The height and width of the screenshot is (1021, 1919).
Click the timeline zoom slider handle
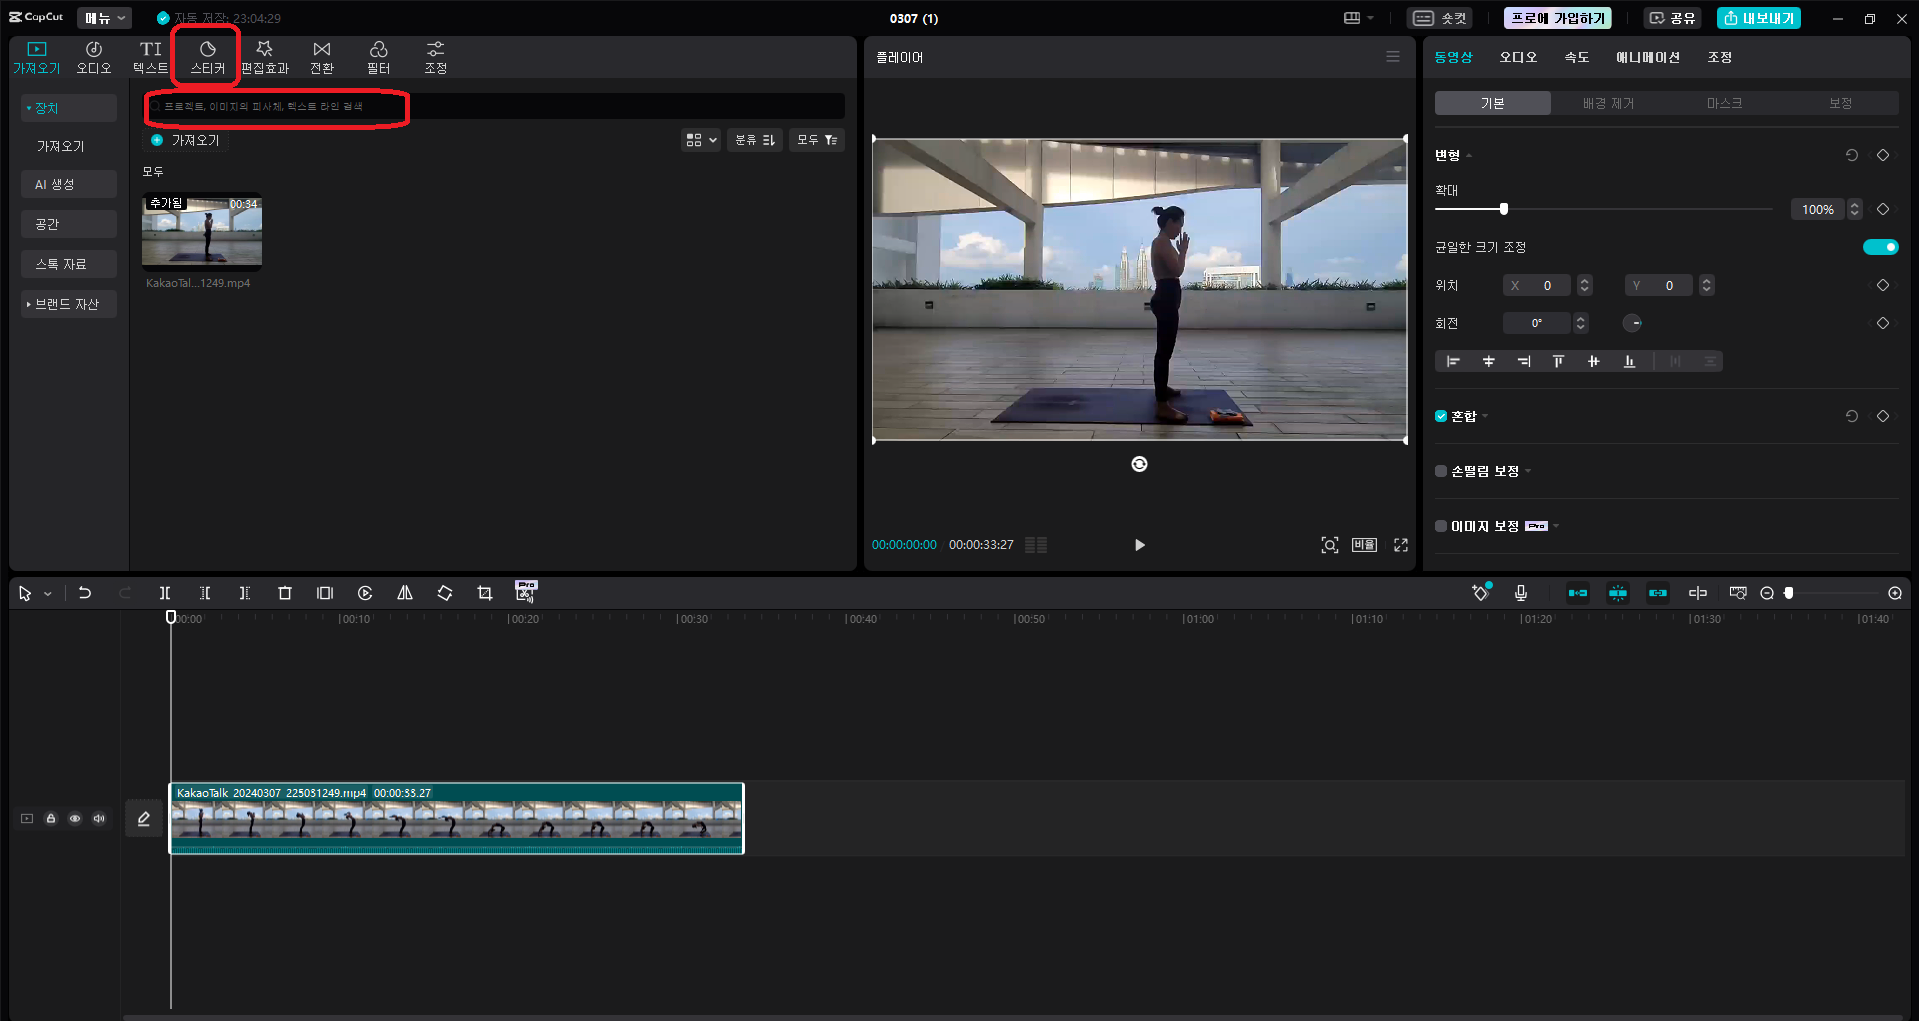[x=1789, y=593]
